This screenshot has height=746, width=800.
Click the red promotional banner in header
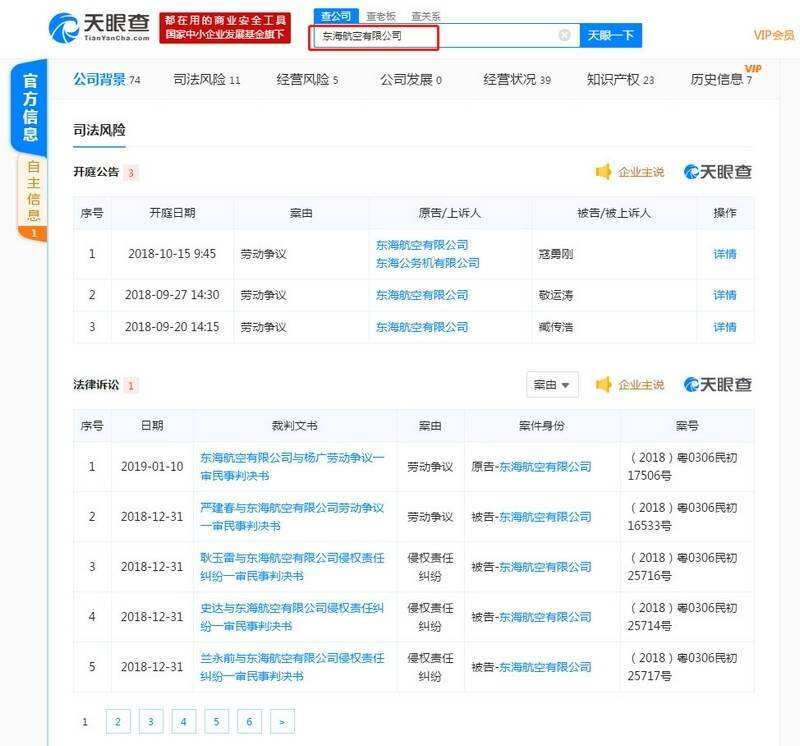pos(225,28)
